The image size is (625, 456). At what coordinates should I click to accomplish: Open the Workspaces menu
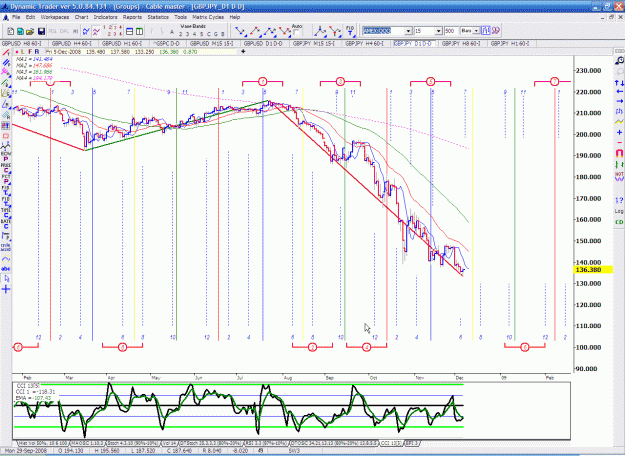coord(55,17)
